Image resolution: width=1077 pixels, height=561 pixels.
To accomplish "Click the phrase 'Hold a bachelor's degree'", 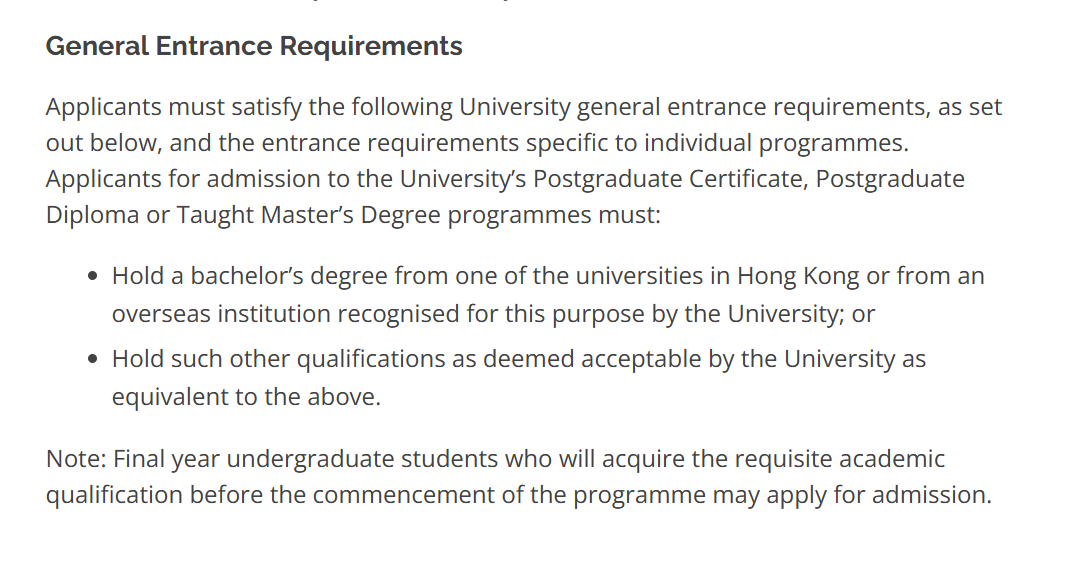I will [x=250, y=276].
